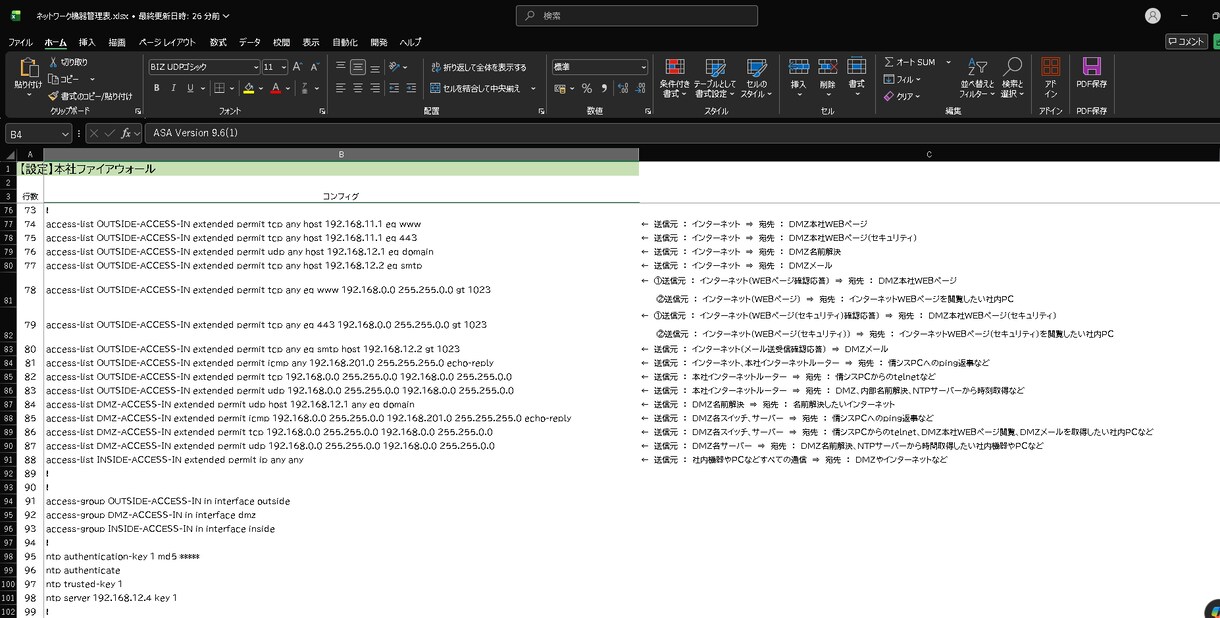The height and width of the screenshot is (618, 1220).
Task: Left-align cell text
Action: coord(341,88)
